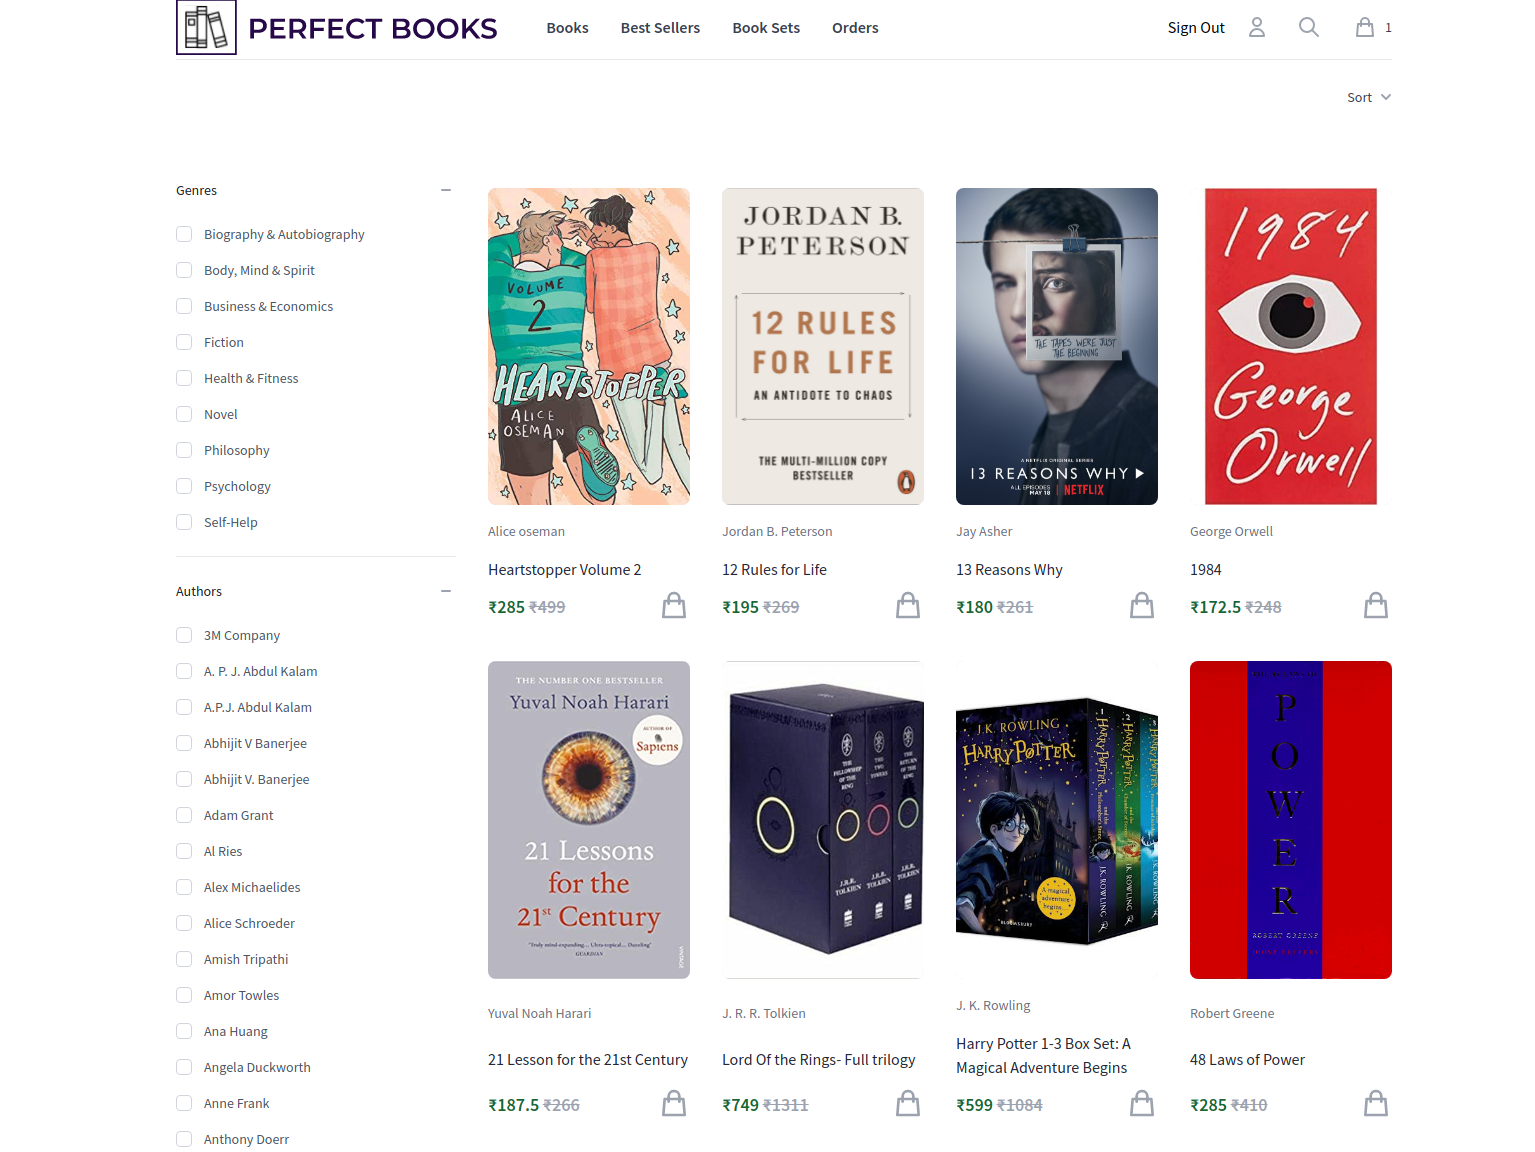Viewport: 1535px width, 1152px height.
Task: Add Heartstopper Volume 2 to bag
Action: pos(674,605)
